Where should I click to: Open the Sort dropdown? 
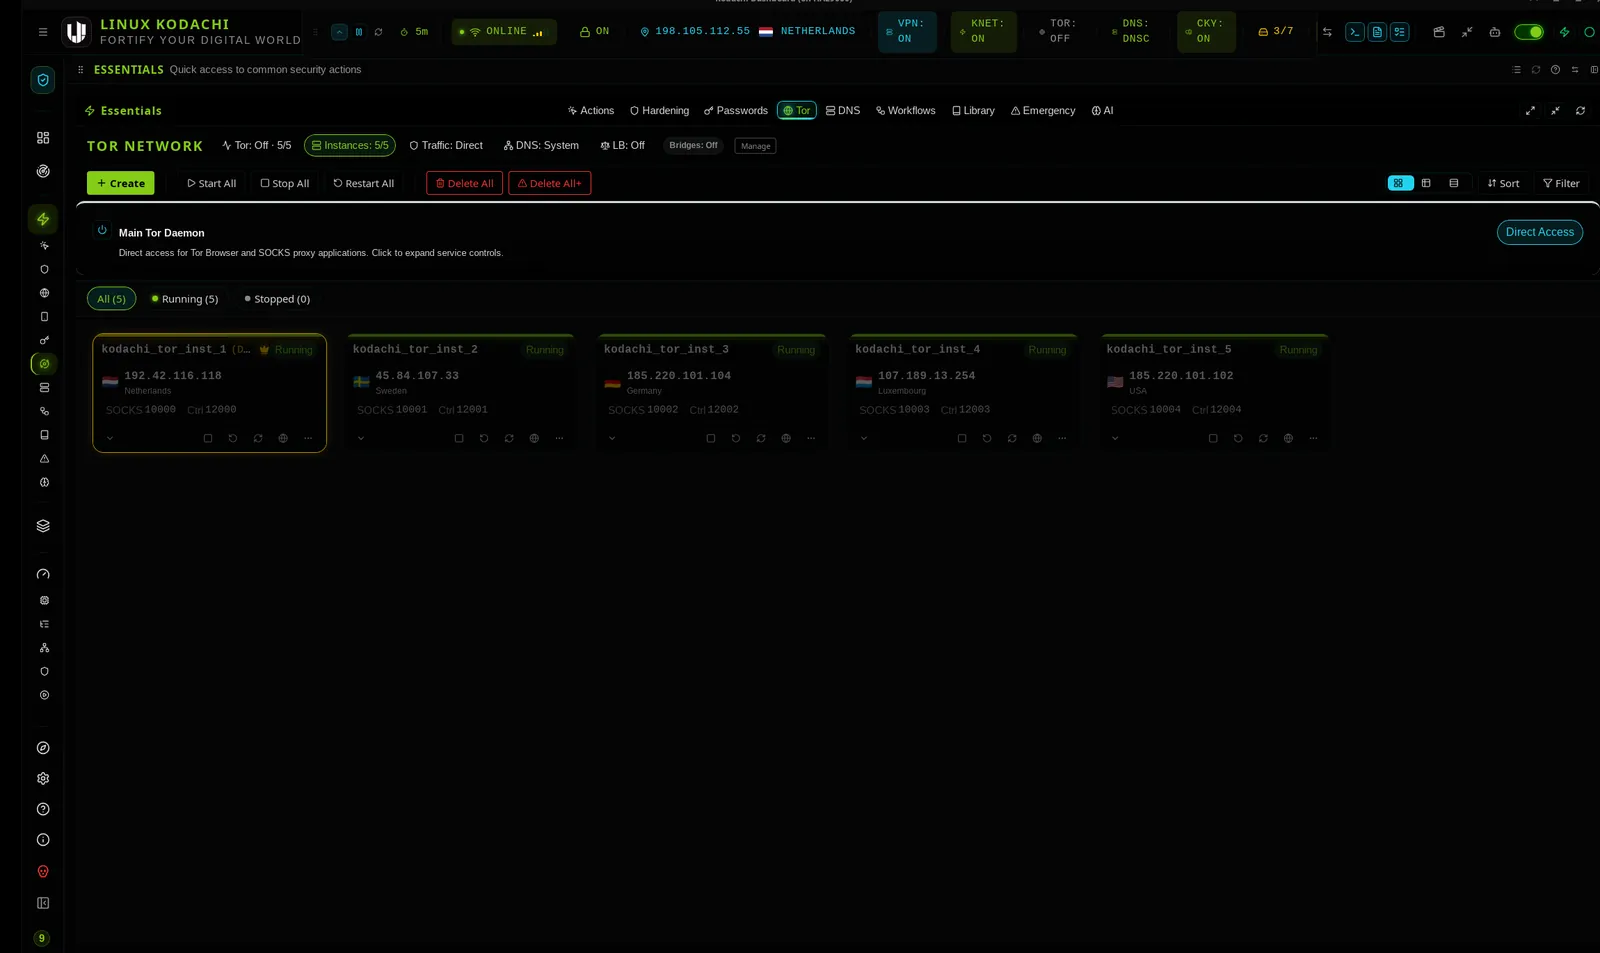pyautogui.click(x=1503, y=184)
